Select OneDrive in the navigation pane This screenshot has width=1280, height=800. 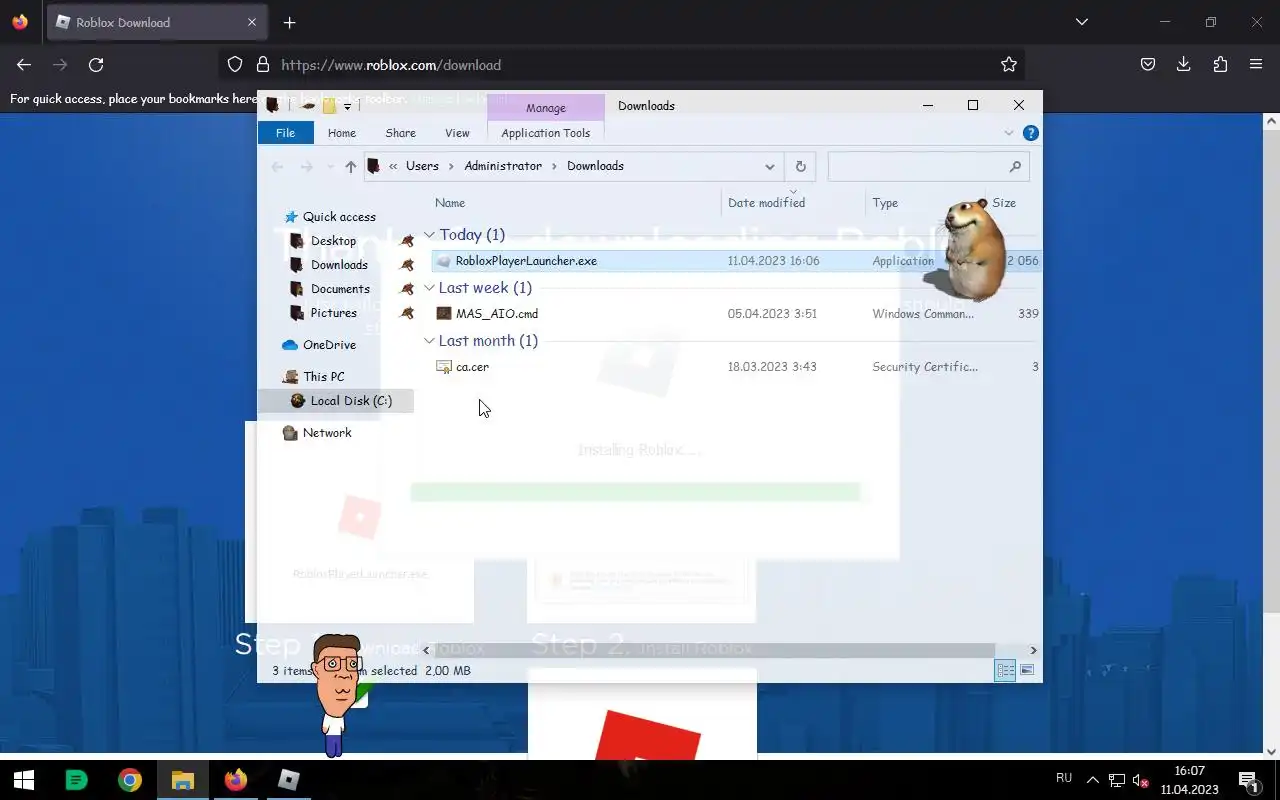coord(329,345)
